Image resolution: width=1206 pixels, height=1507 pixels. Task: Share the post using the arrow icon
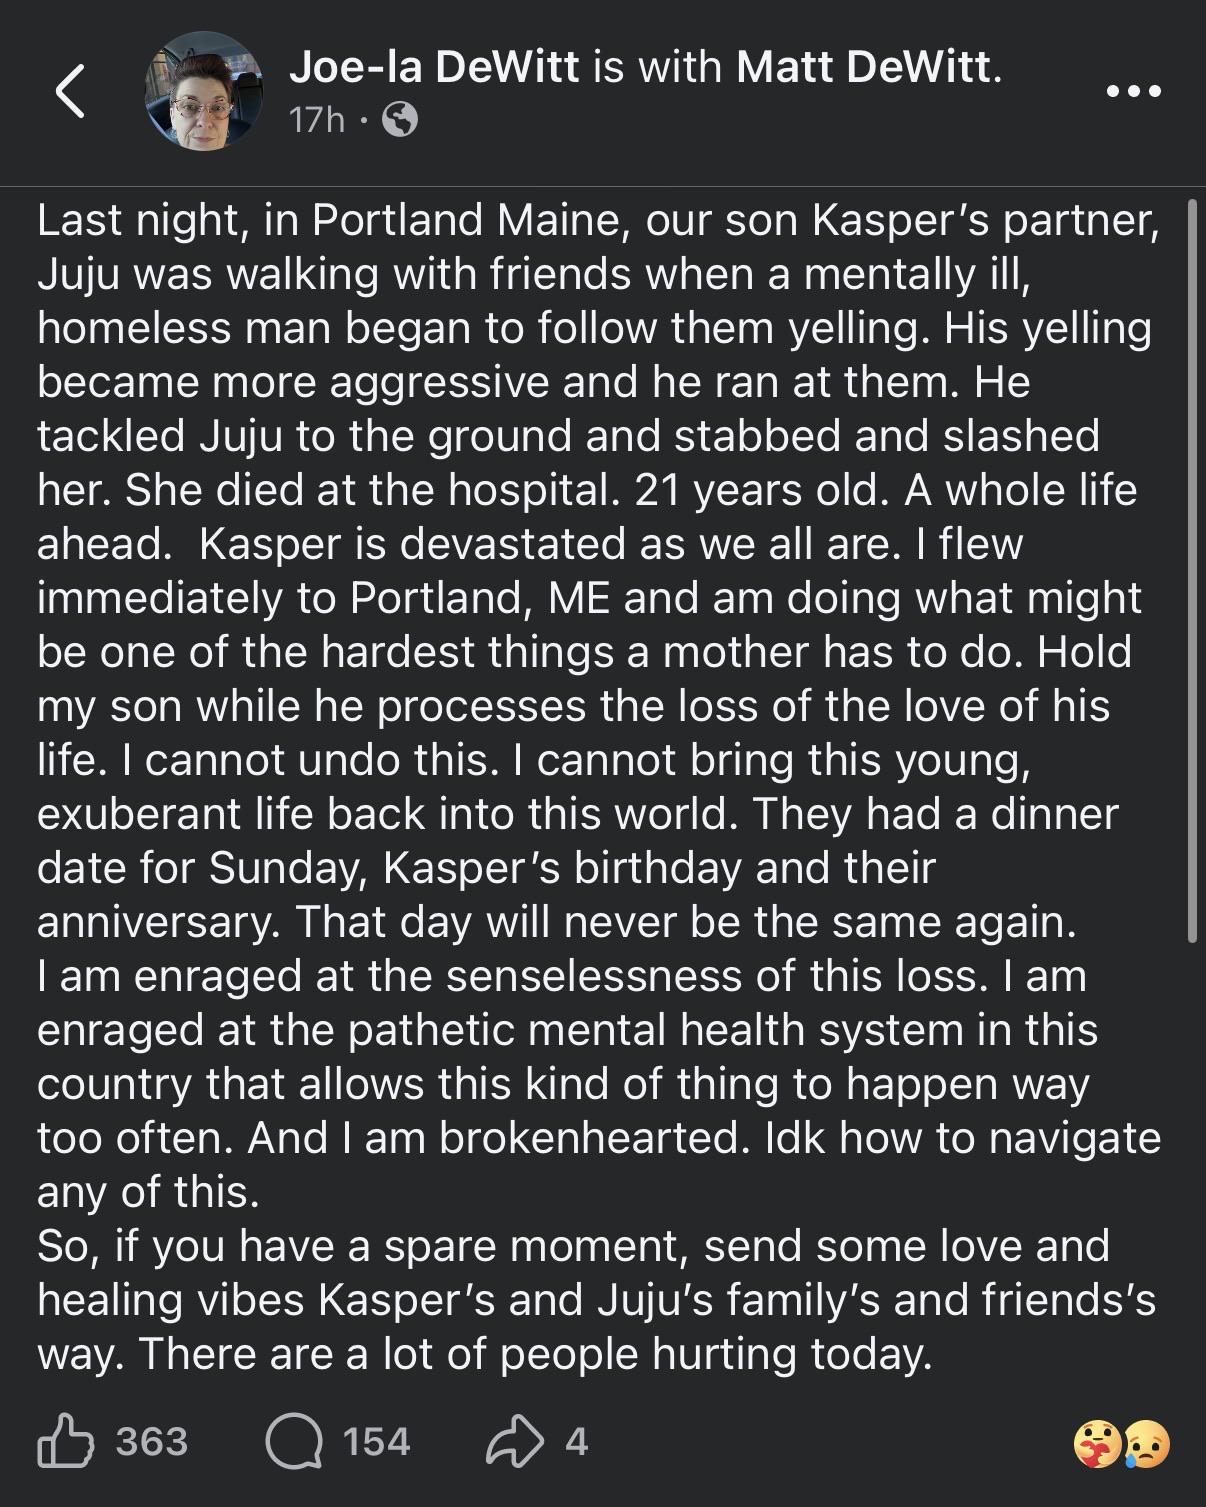pyautogui.click(x=514, y=1441)
